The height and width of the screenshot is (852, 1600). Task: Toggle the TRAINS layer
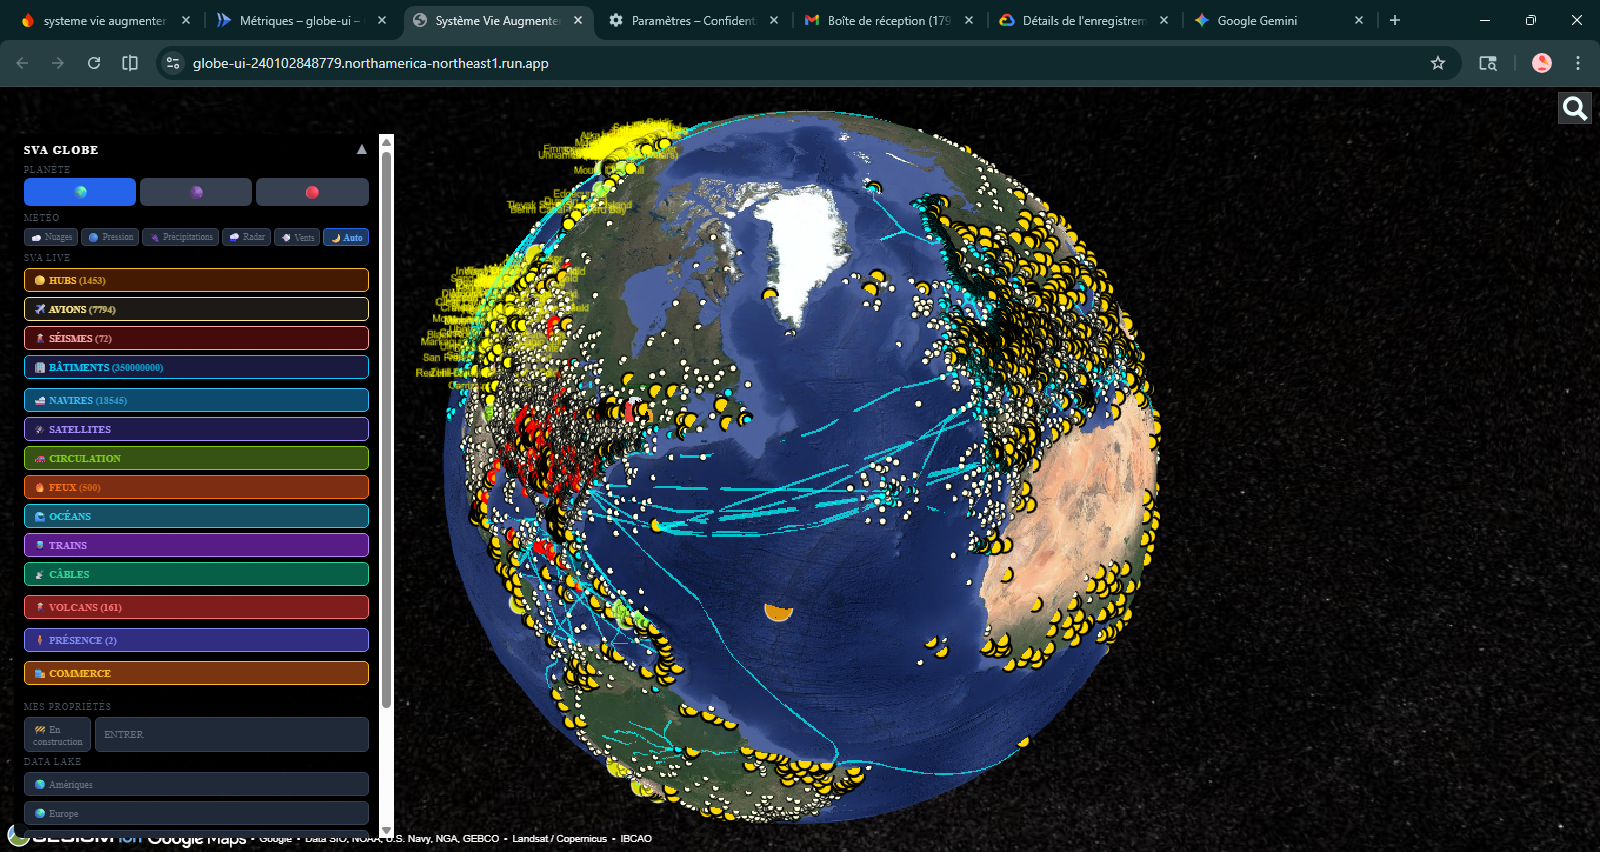click(196, 545)
